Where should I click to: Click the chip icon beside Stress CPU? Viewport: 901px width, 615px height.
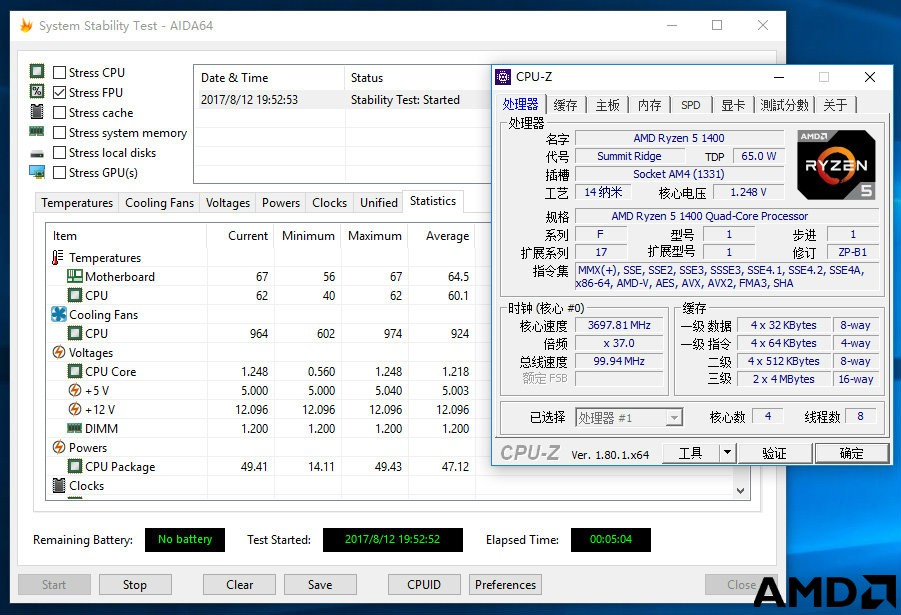[37, 71]
